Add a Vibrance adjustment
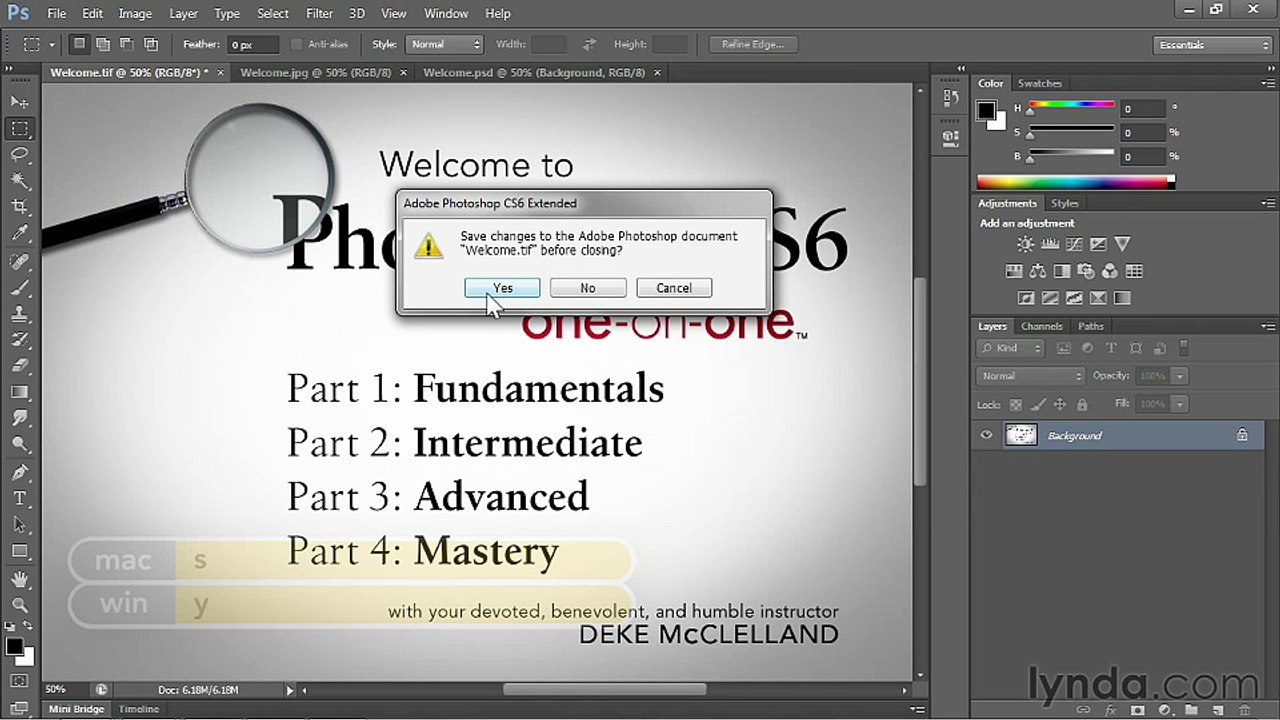The height and width of the screenshot is (720, 1280). click(x=1122, y=244)
